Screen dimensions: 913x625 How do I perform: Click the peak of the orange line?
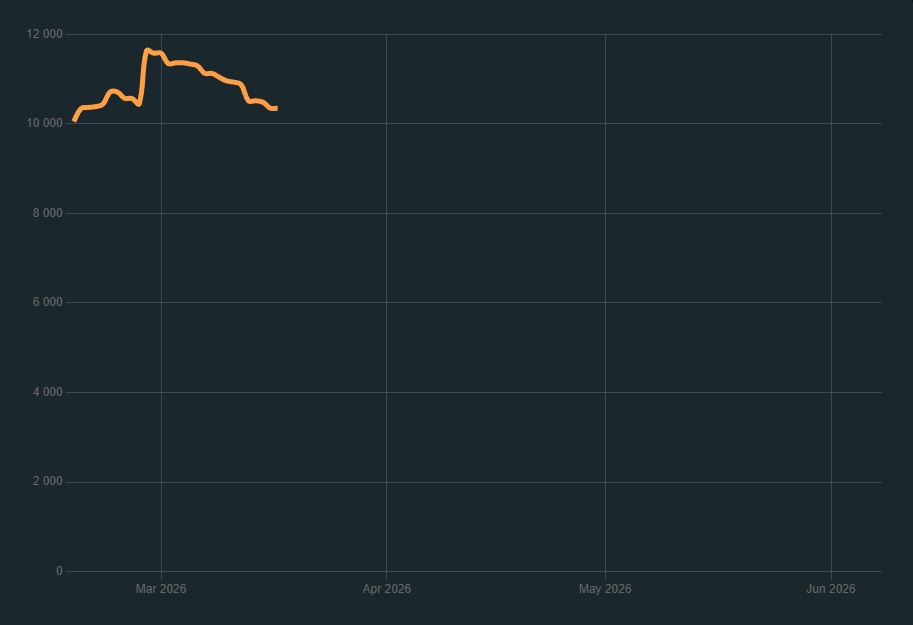pos(147,50)
